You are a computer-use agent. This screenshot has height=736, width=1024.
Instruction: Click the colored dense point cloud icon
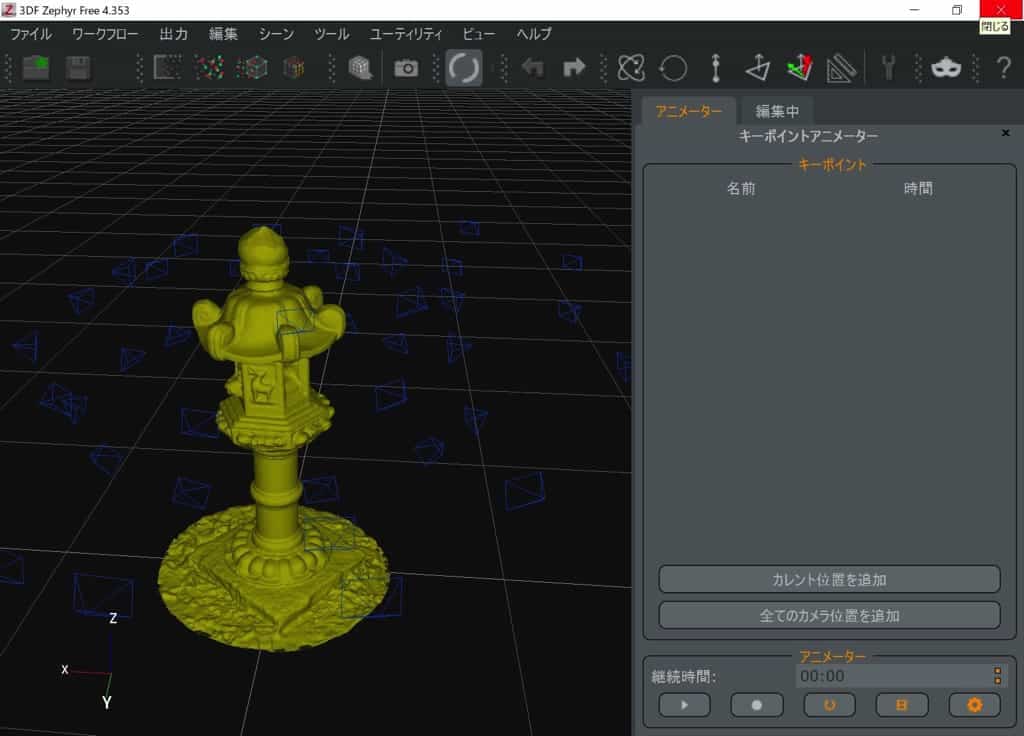(x=209, y=67)
